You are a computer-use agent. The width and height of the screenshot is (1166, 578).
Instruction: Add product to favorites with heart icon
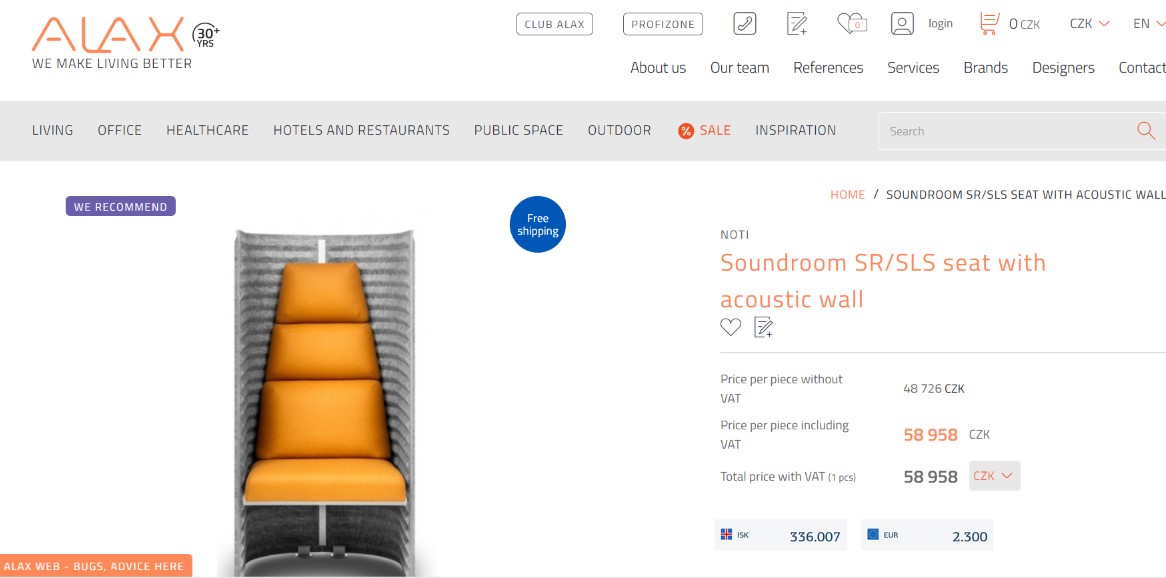pos(730,327)
